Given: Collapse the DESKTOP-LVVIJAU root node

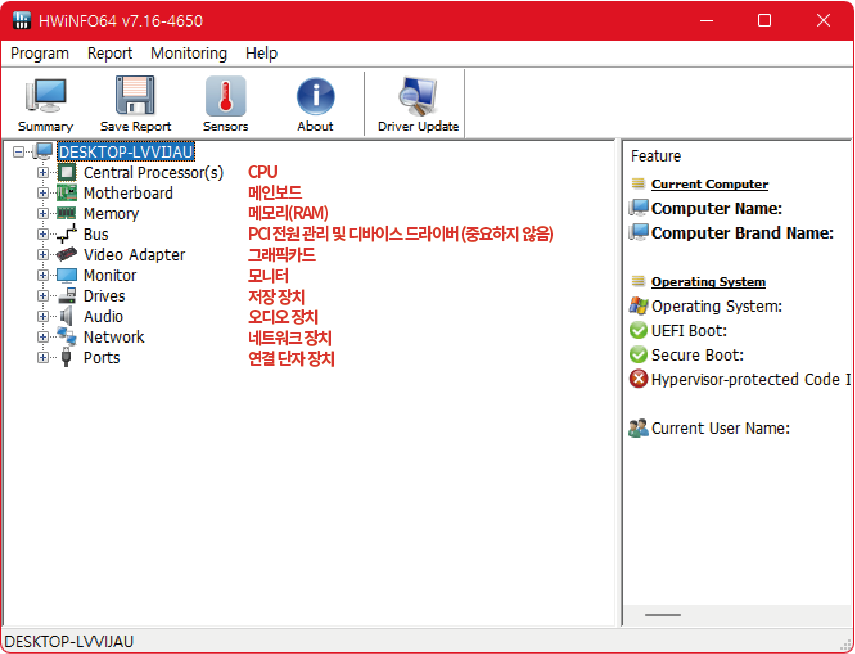Looking at the screenshot, I should pyautogui.click(x=19, y=152).
